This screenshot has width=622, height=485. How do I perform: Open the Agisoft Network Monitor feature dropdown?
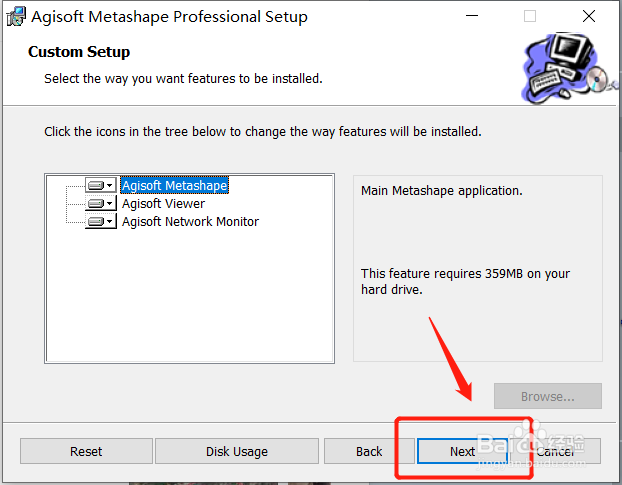point(101,221)
